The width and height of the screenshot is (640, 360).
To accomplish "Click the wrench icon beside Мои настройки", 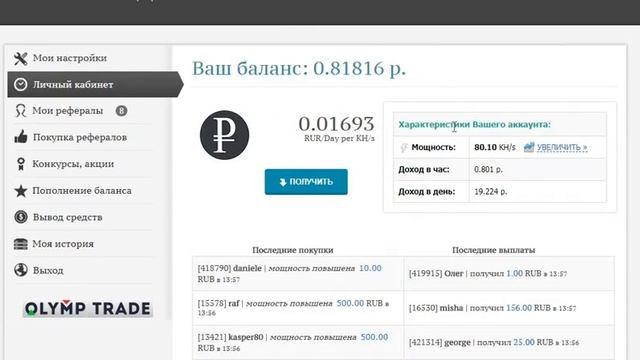I will click(20, 58).
